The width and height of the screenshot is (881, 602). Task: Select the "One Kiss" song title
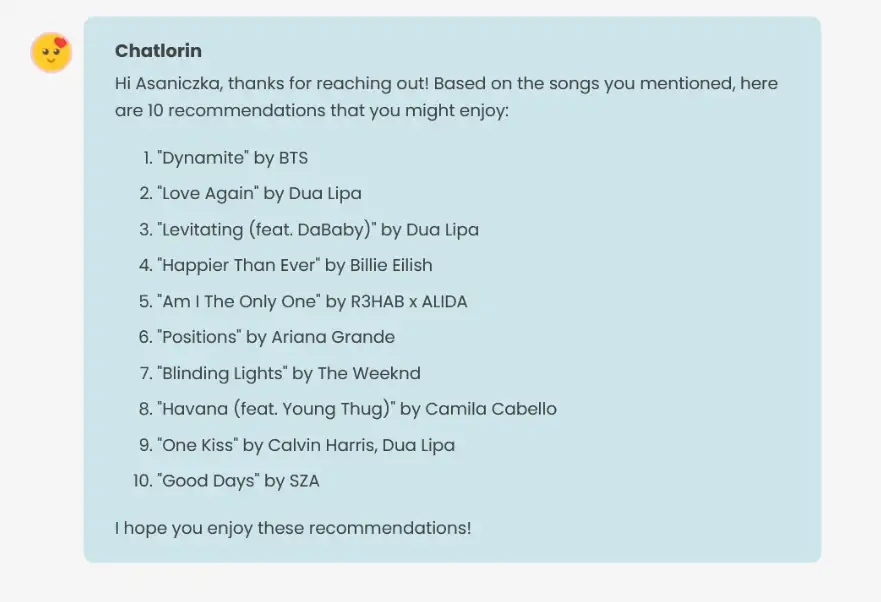point(196,445)
